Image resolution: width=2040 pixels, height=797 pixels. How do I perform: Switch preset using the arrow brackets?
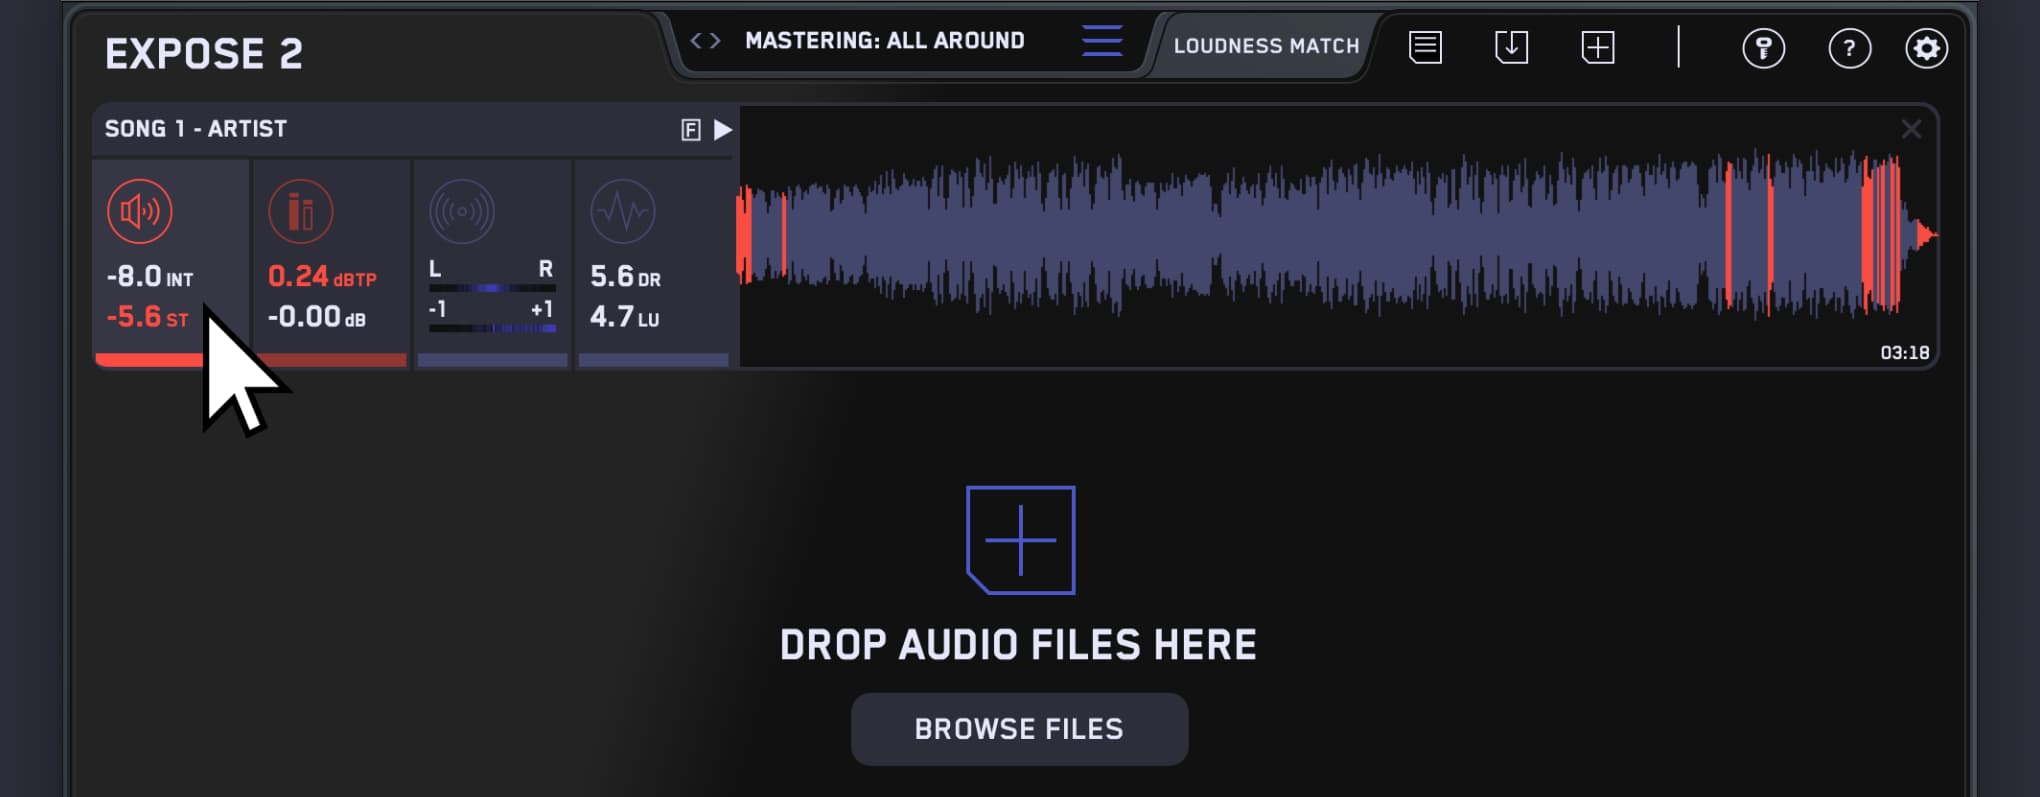coord(705,41)
